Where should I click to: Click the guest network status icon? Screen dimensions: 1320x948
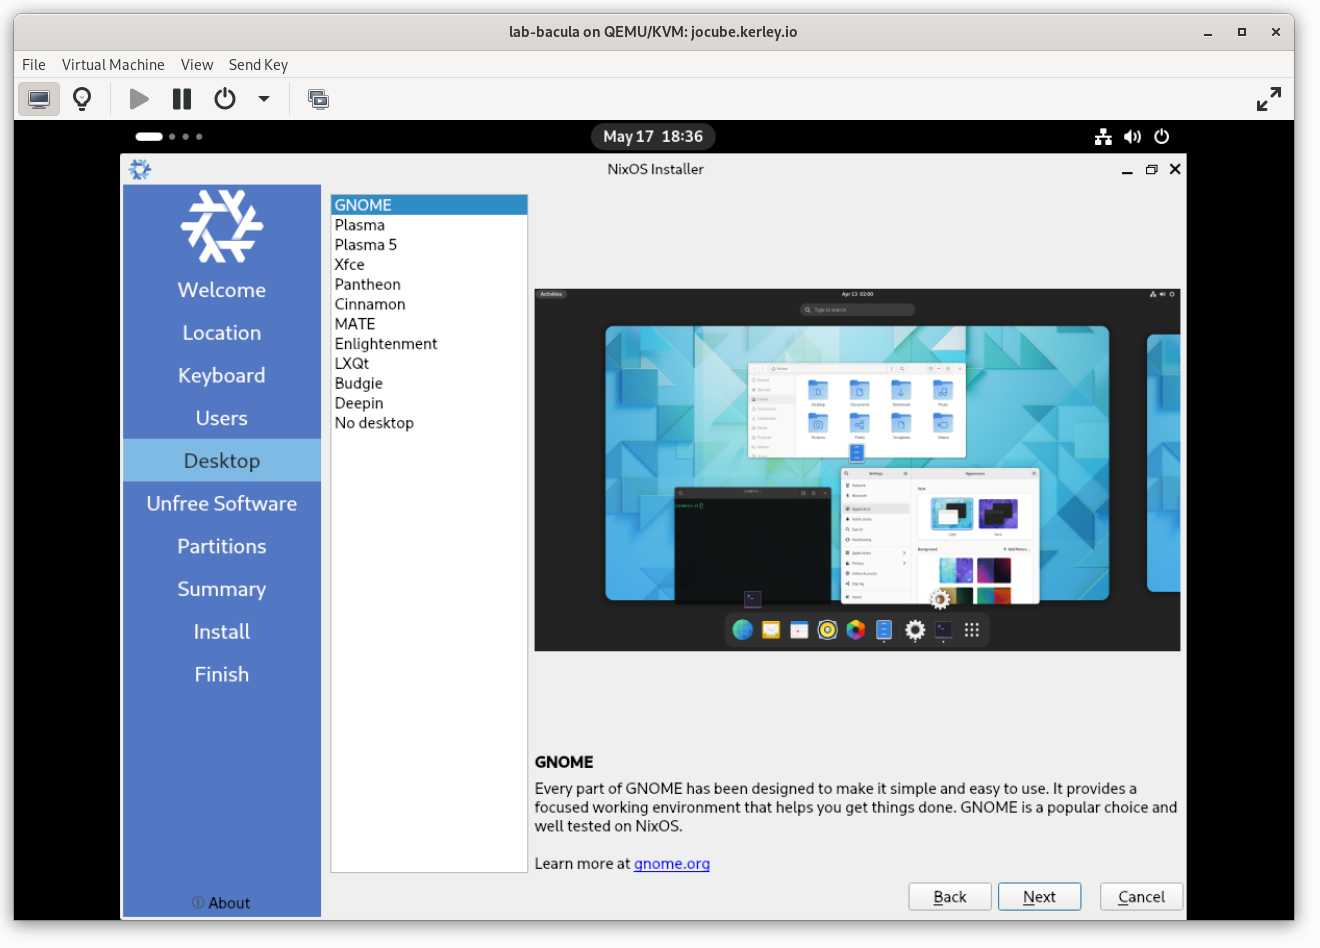(x=1103, y=137)
